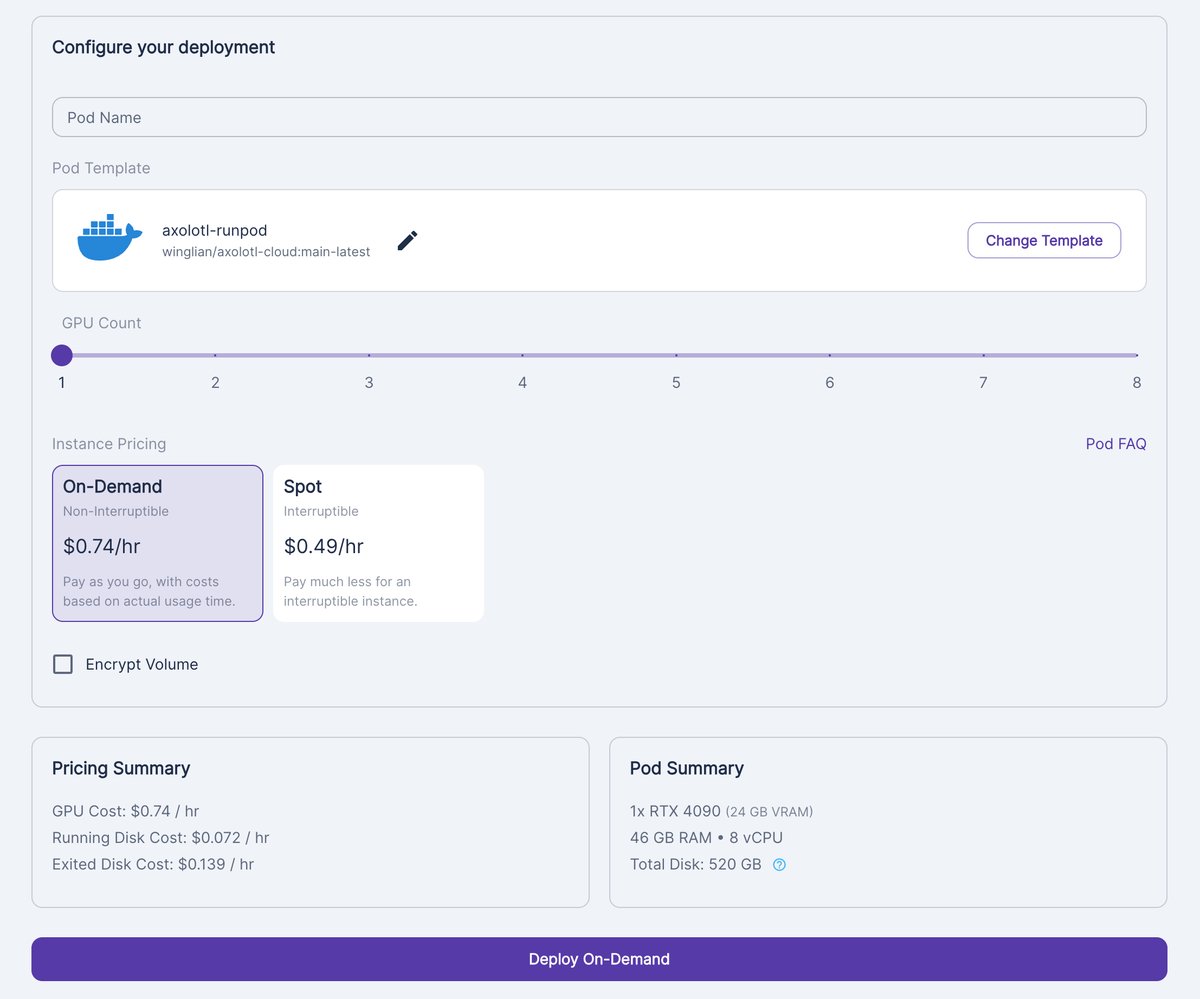Set GPU count slider to 2
Screen dimensions: 1200x999
point(215,355)
